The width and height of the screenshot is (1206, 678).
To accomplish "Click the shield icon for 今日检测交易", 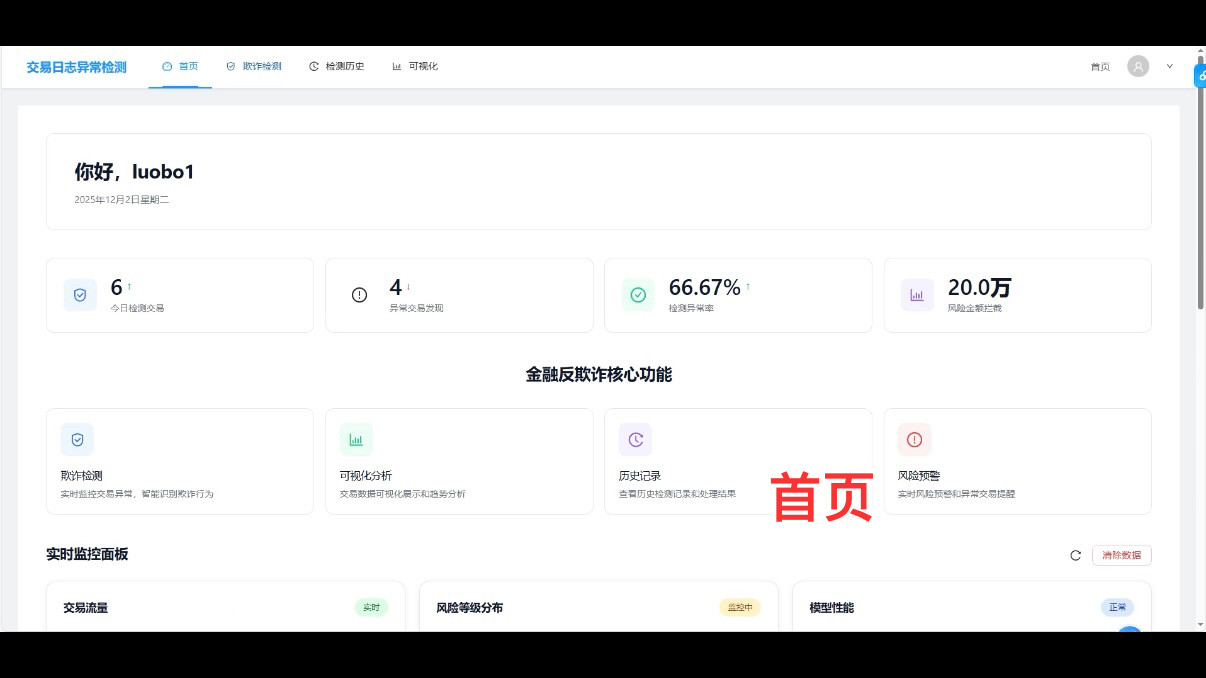I will (x=80, y=295).
